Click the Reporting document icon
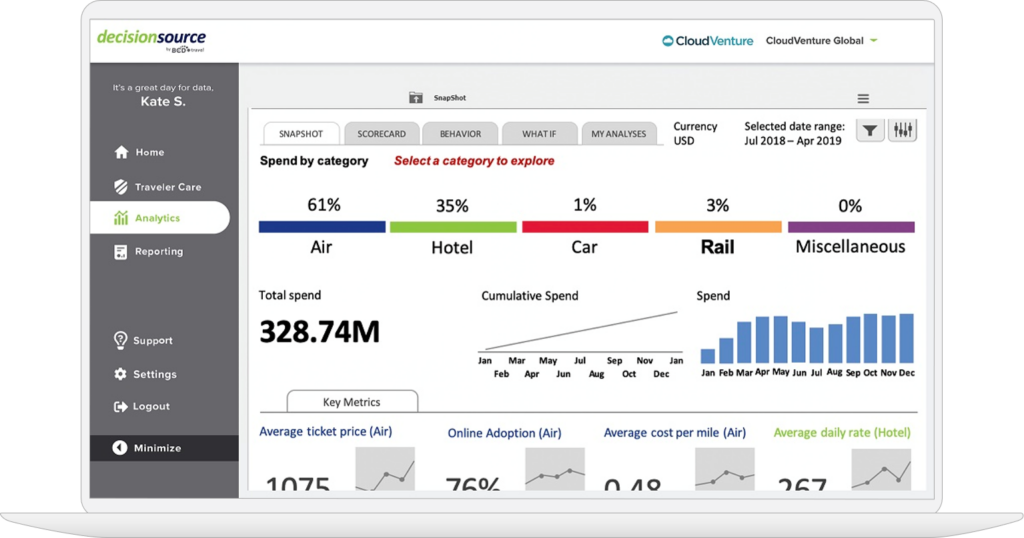 (x=121, y=252)
